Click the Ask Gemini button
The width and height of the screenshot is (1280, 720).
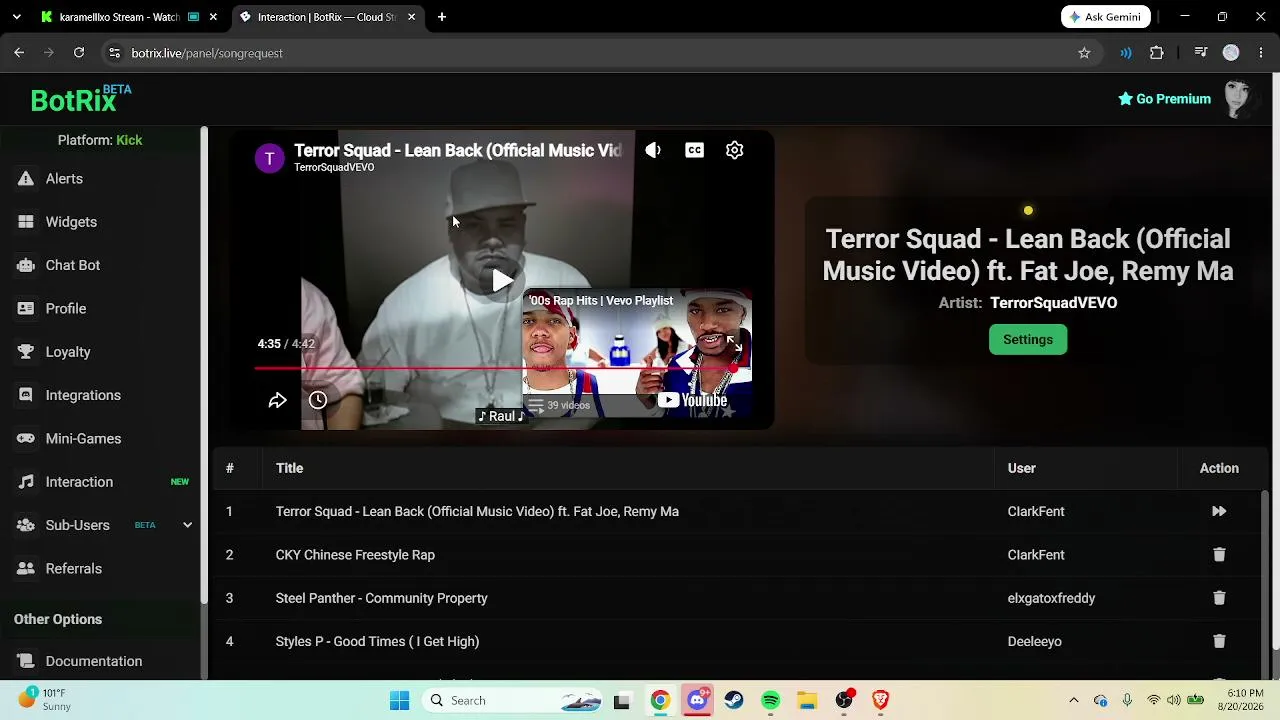coord(1106,17)
